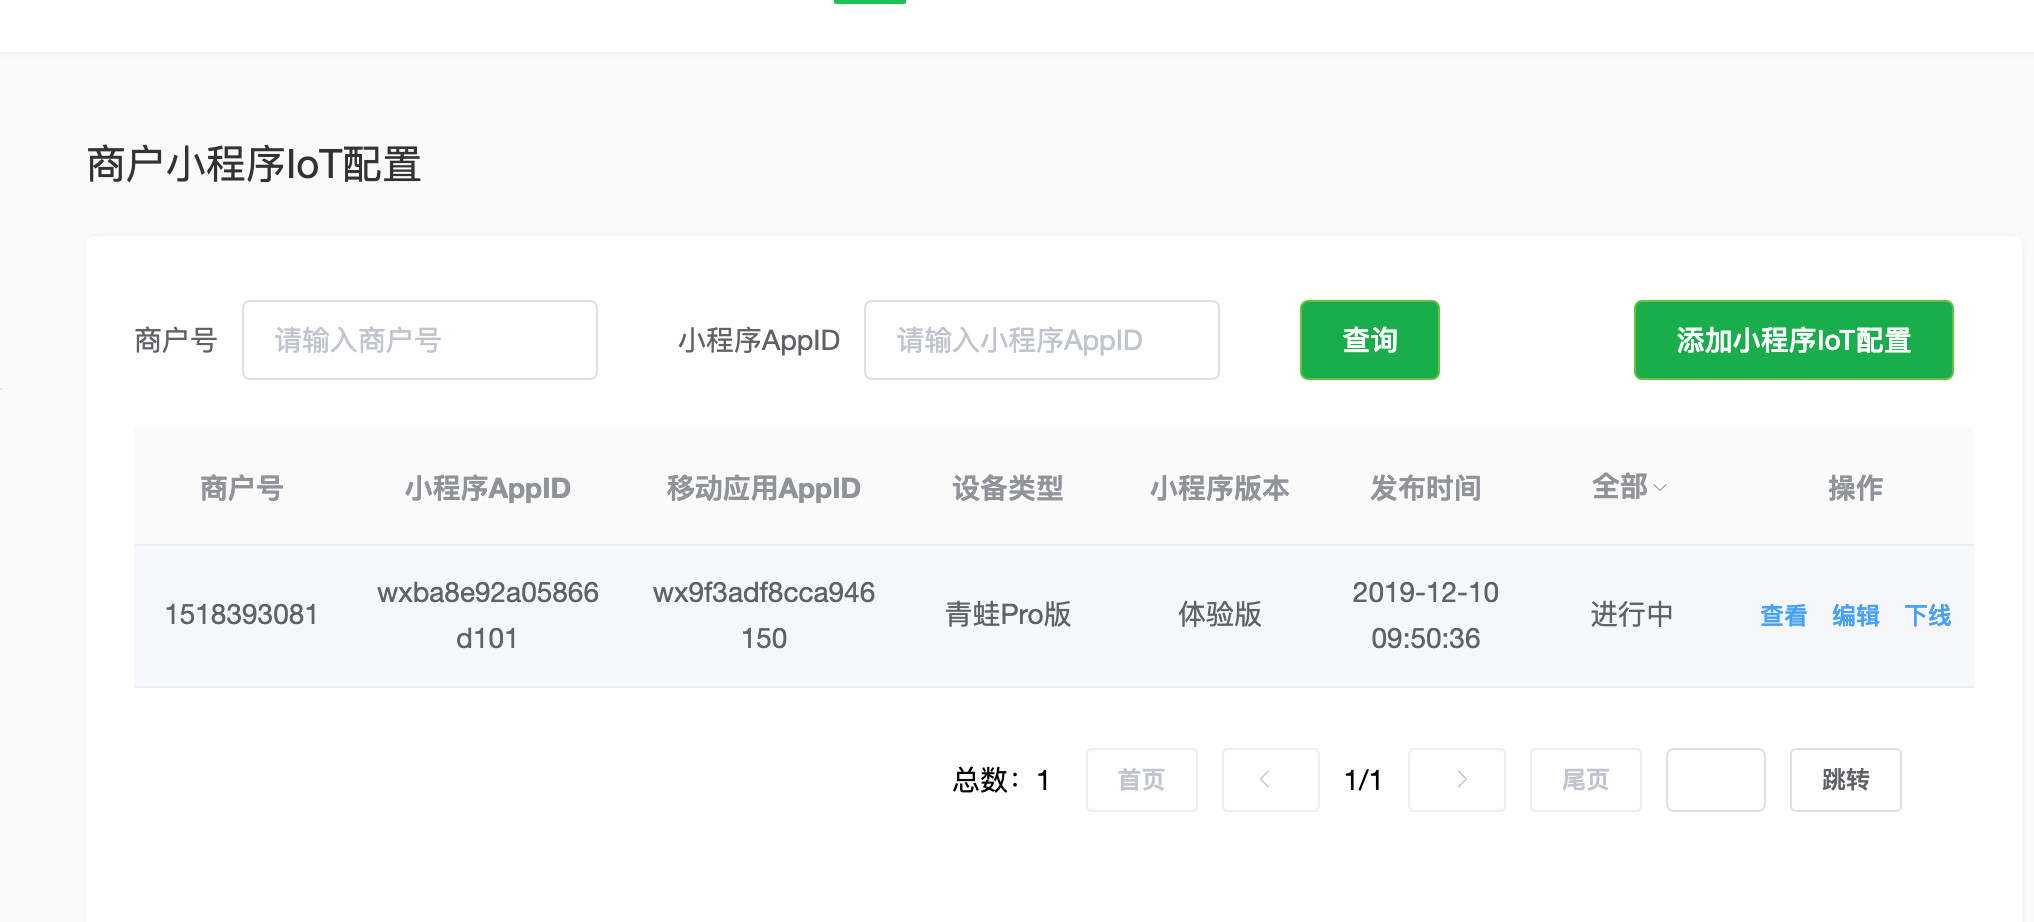This screenshot has width=2034, height=922.
Task: Click the 移动应用AppID column header
Action: tap(764, 488)
